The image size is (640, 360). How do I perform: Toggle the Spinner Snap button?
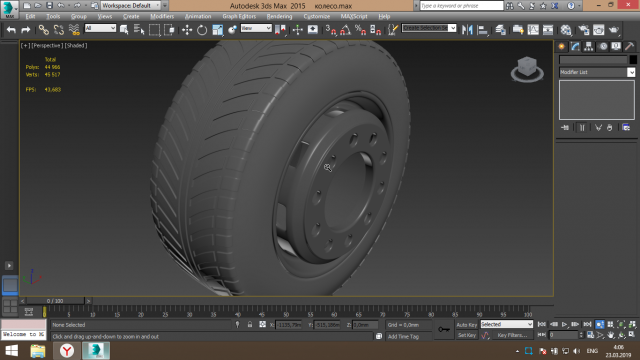pos(375,30)
